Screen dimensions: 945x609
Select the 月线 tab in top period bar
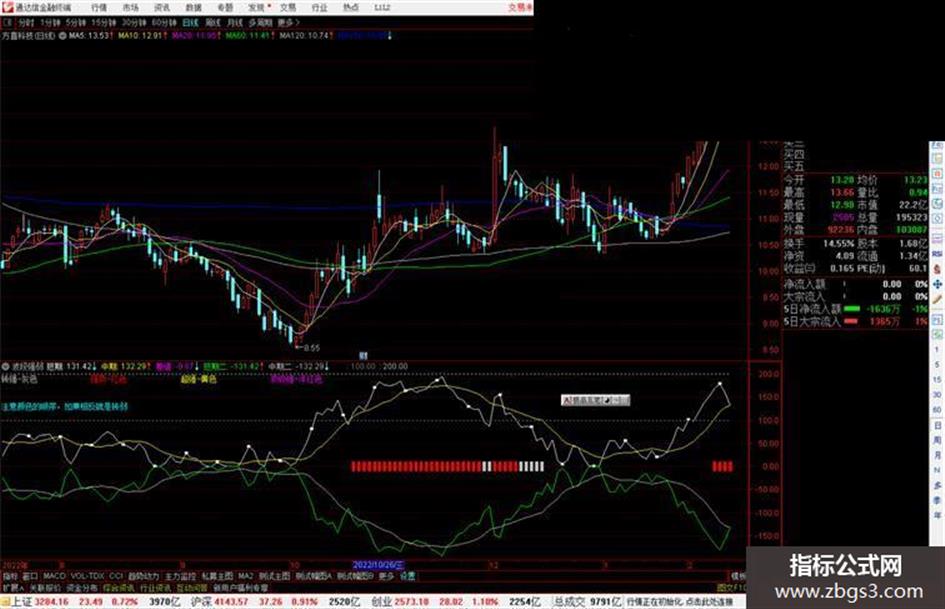click(x=234, y=22)
